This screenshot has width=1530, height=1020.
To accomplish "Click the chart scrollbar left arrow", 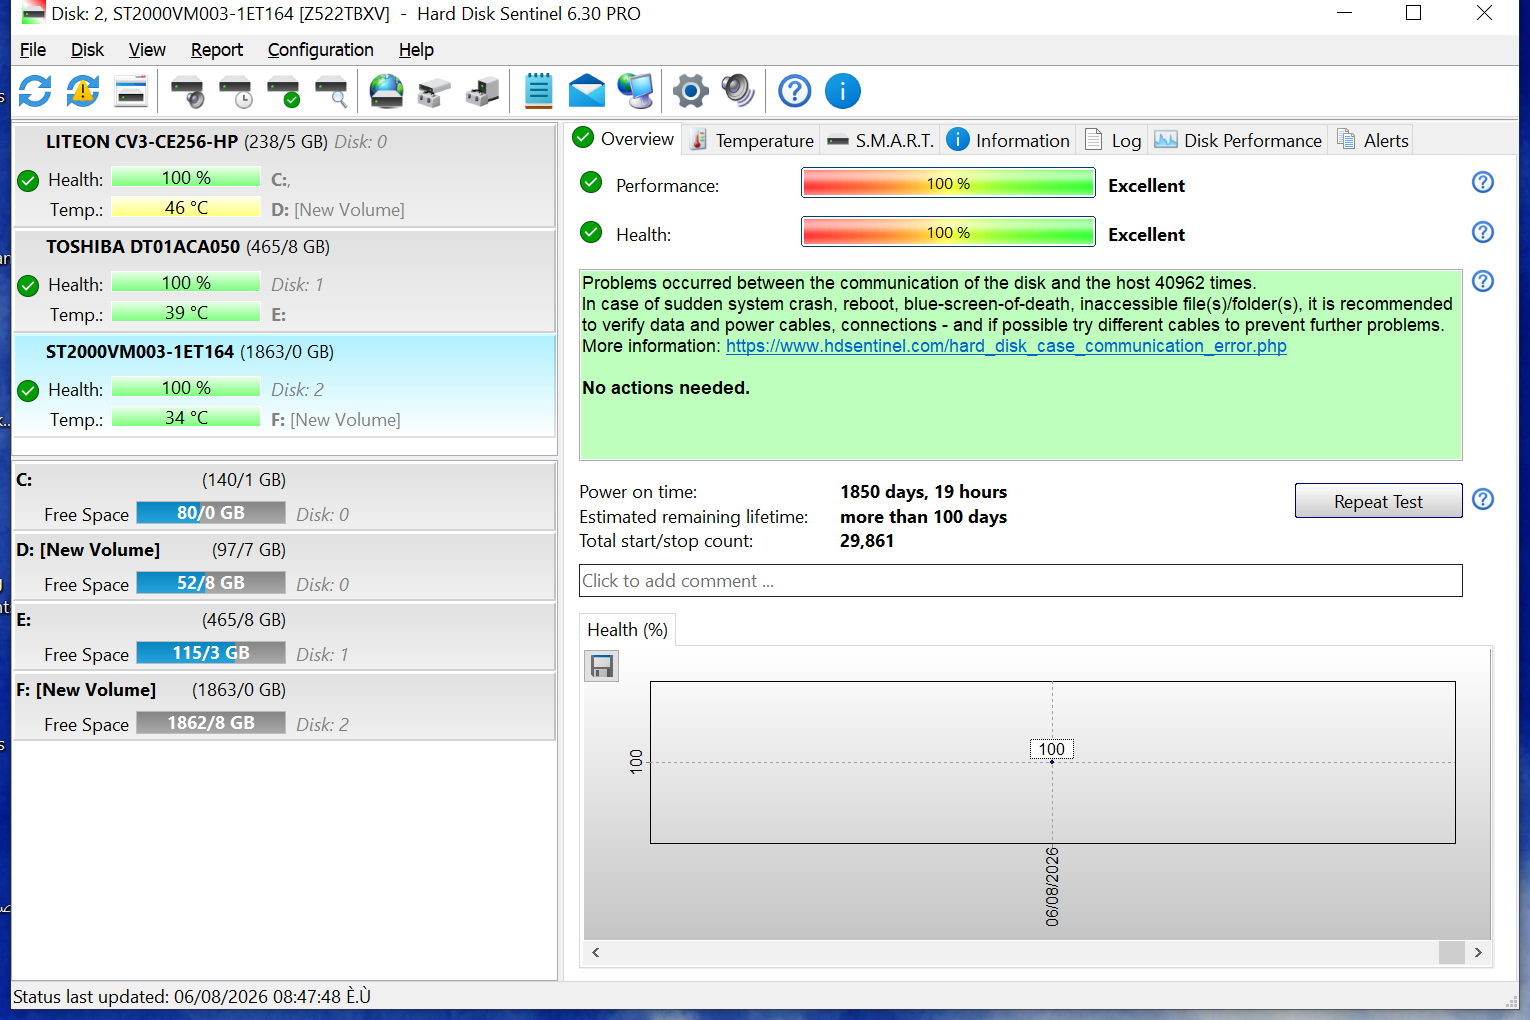I will [596, 952].
